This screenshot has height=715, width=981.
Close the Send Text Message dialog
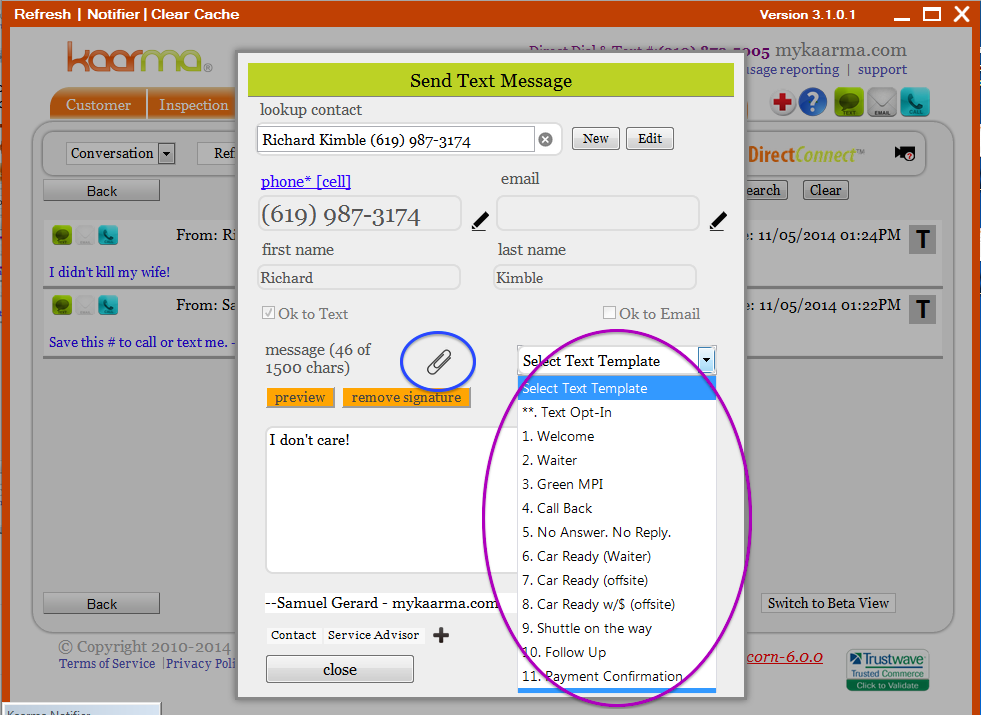click(340, 669)
